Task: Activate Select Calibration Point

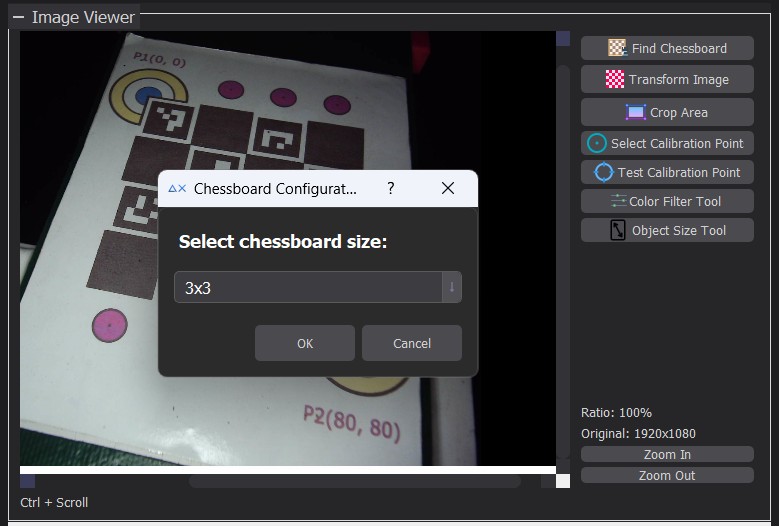Action: (x=667, y=144)
